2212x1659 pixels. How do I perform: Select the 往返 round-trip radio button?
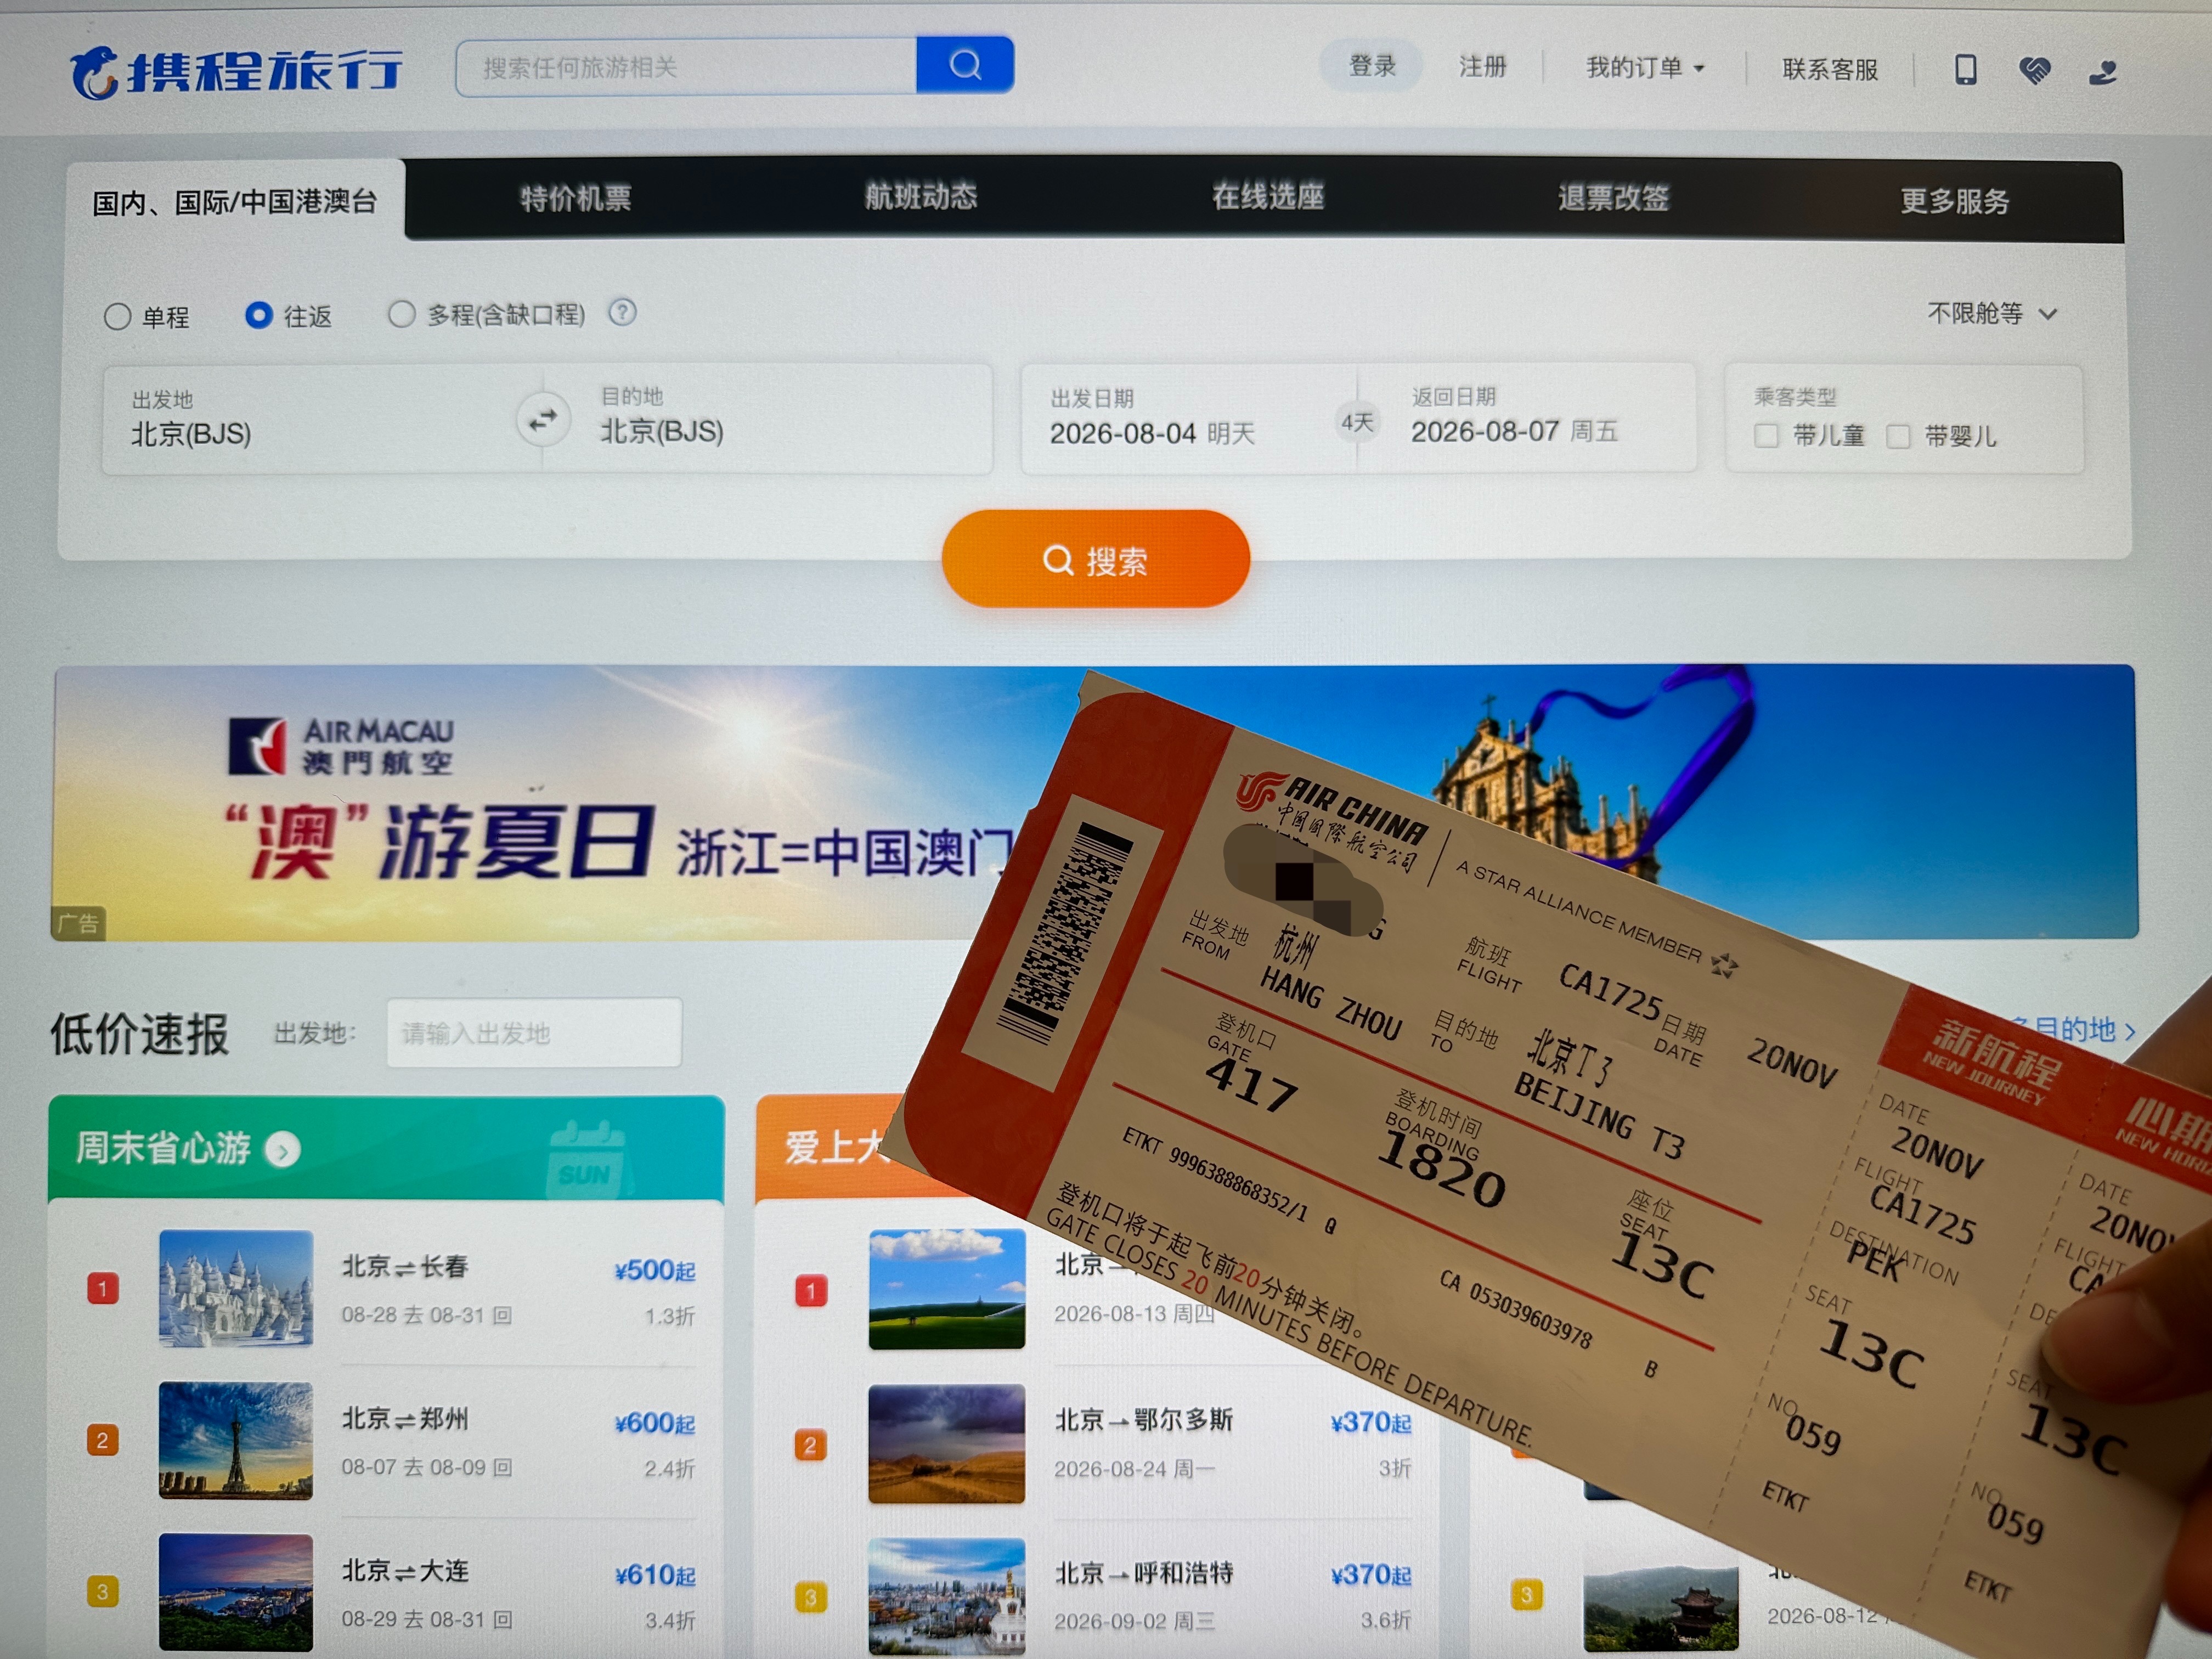259,315
